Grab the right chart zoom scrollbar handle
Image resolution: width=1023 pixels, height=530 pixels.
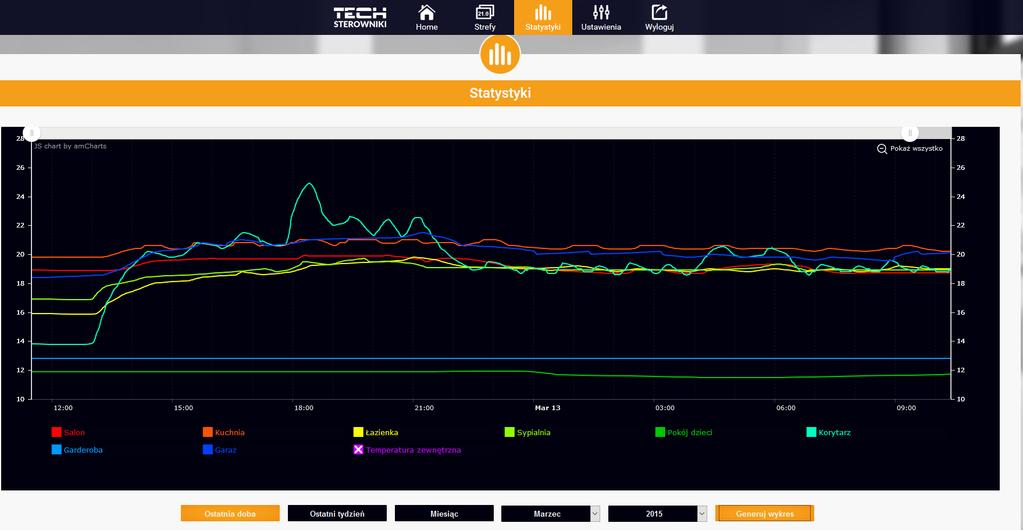click(910, 132)
